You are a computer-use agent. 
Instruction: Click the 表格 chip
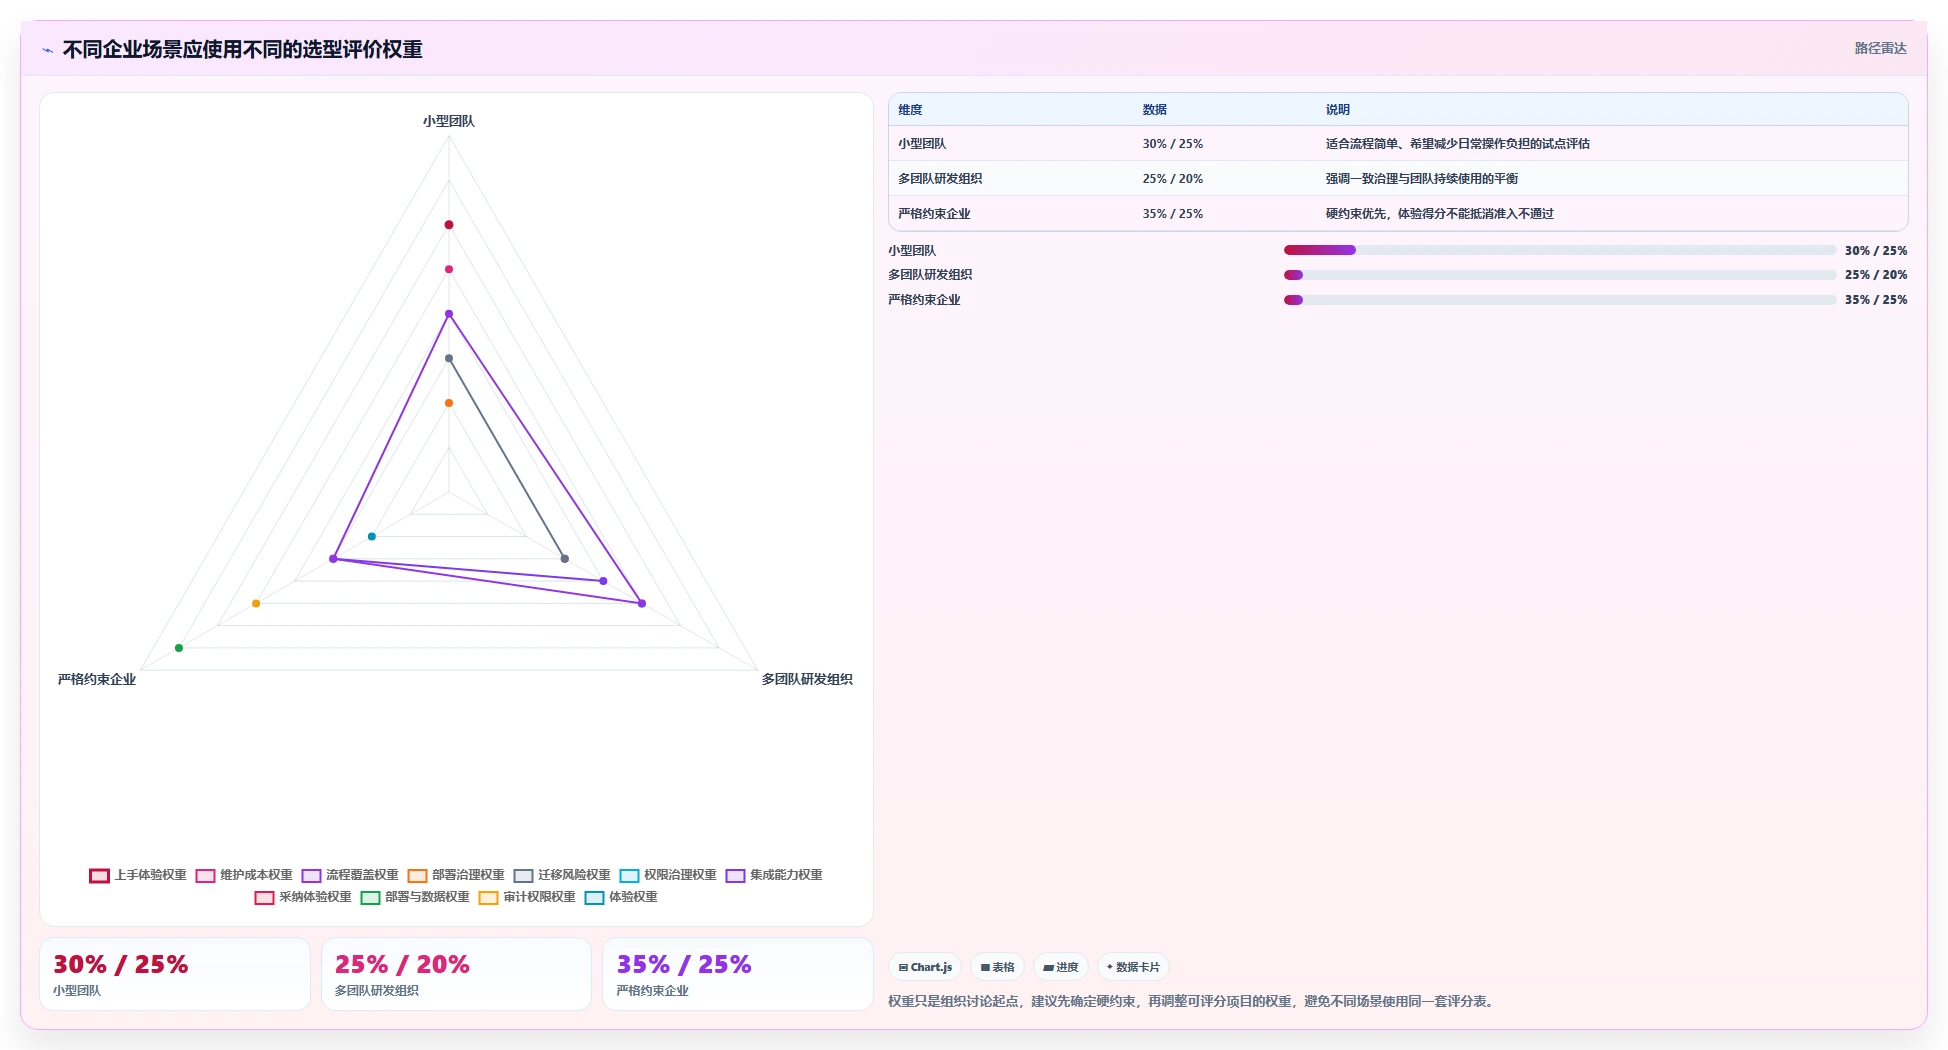click(997, 967)
